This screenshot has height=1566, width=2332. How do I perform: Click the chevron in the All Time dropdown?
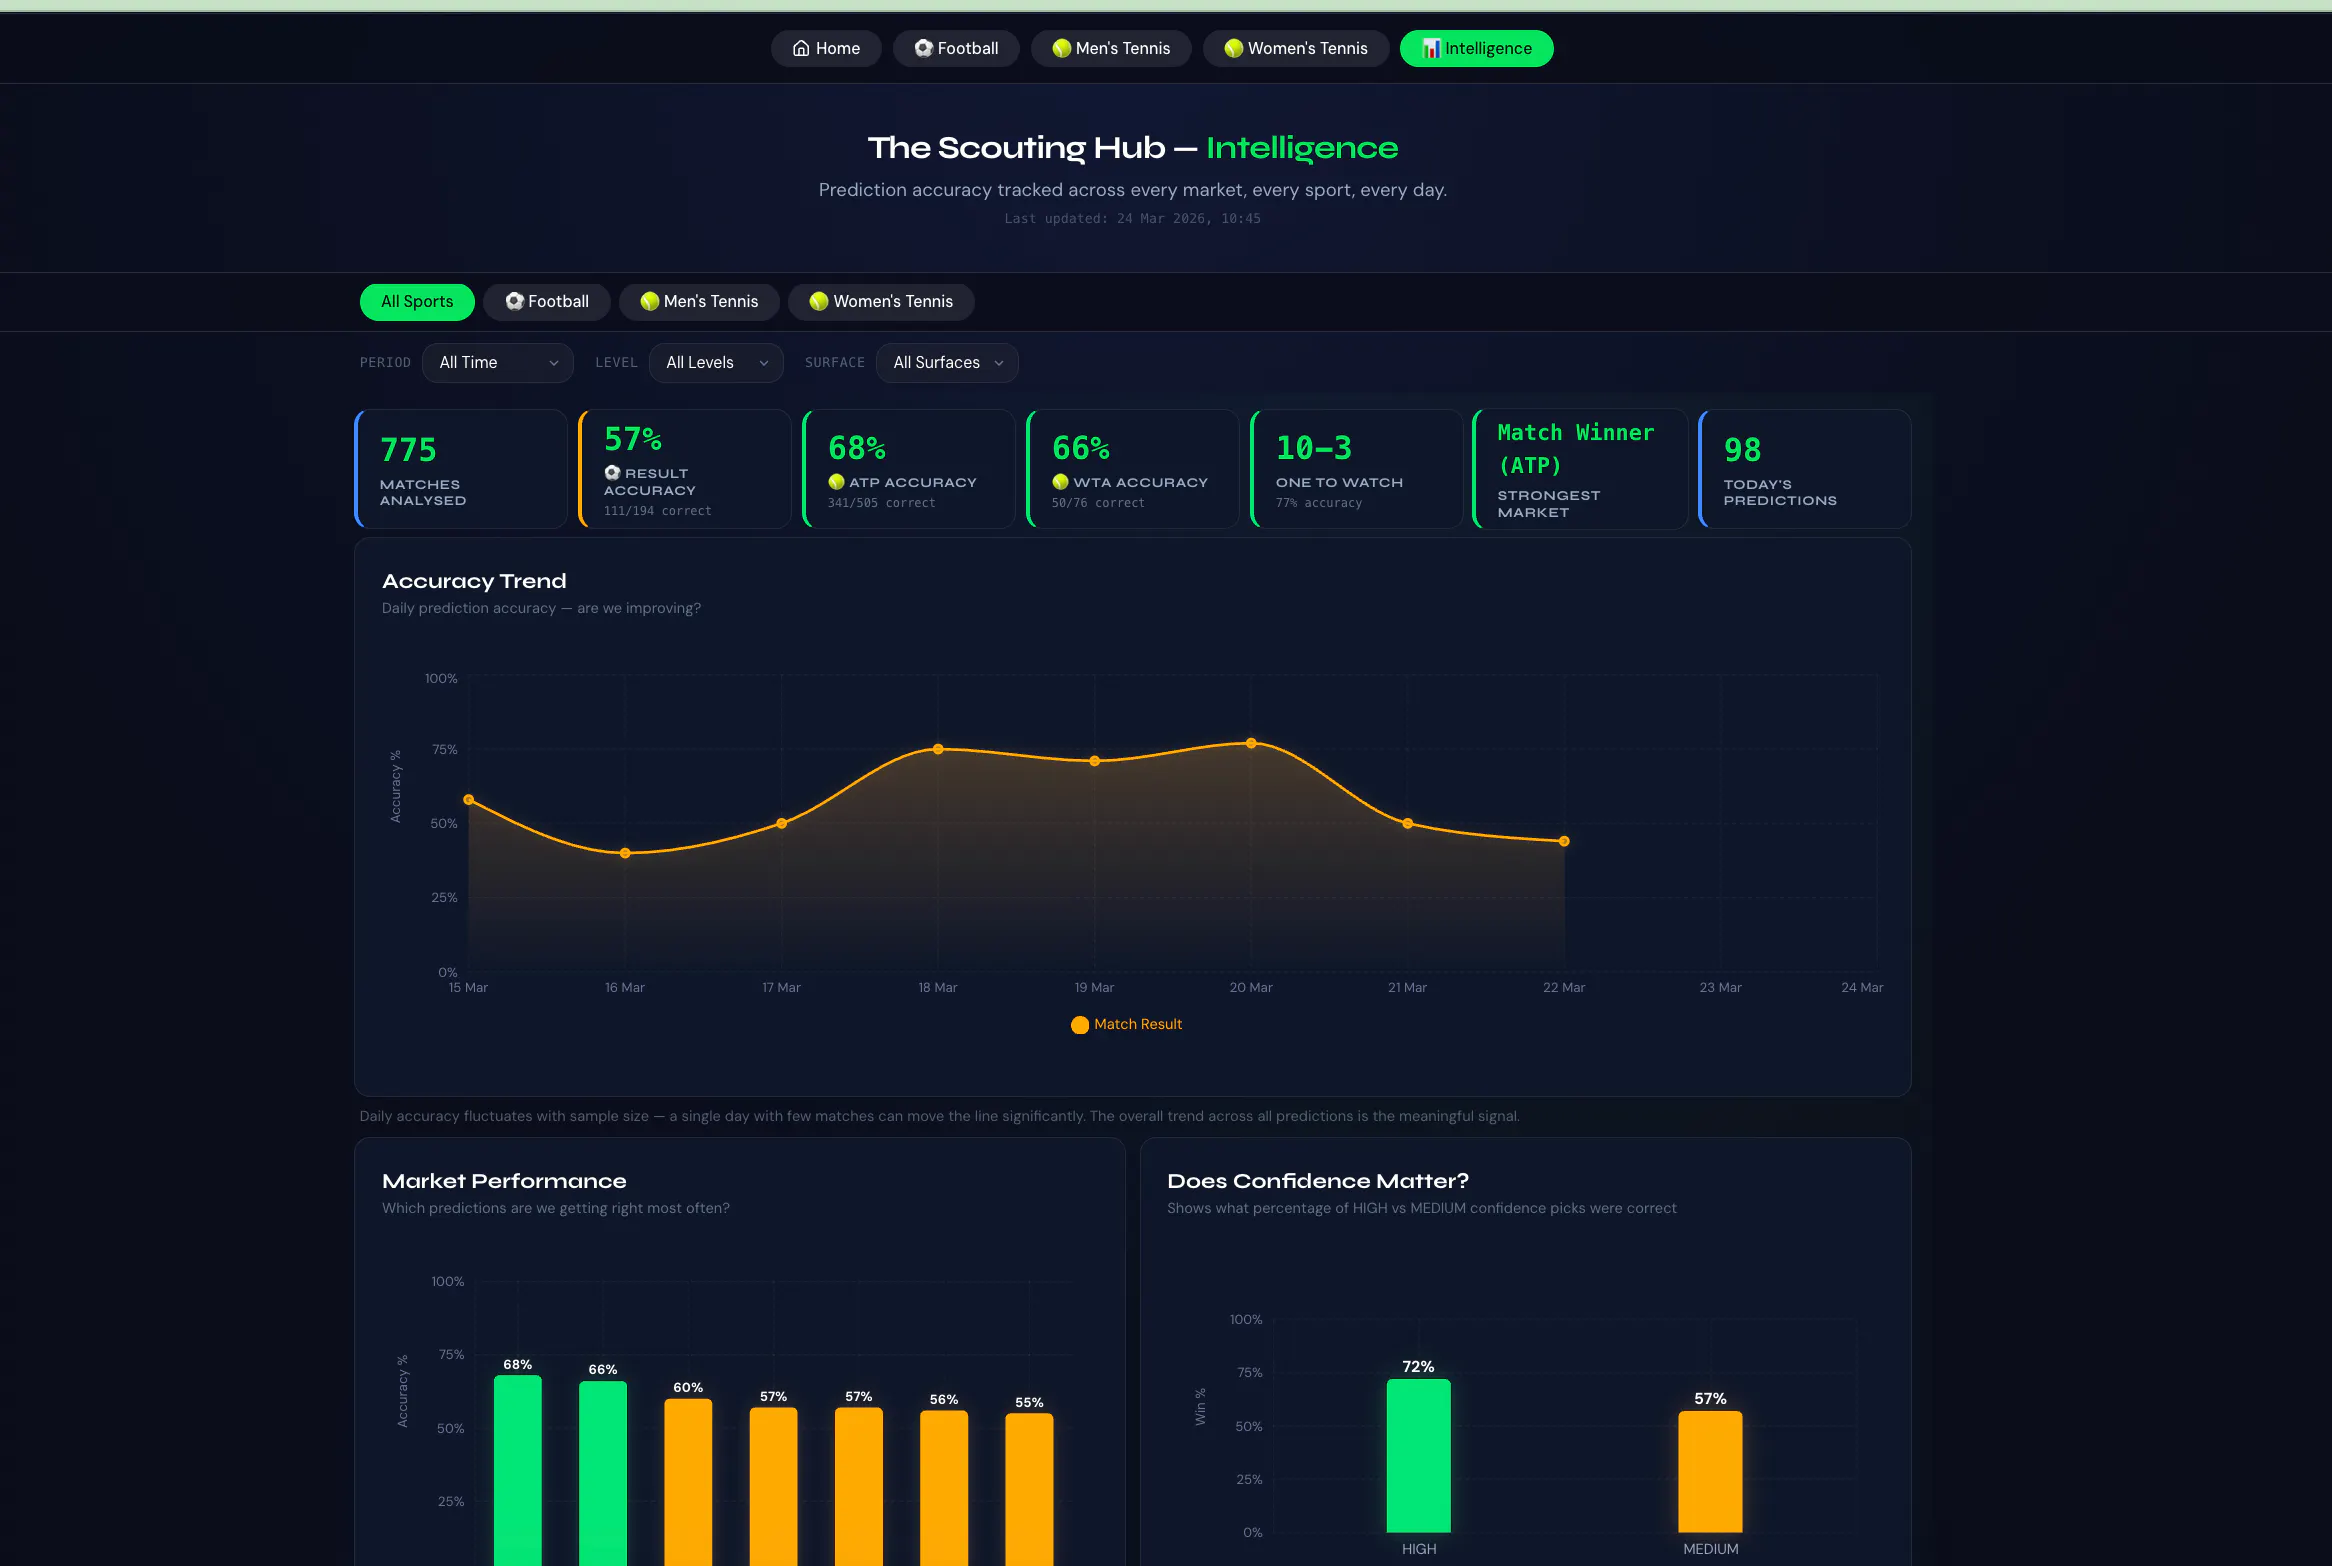[554, 363]
